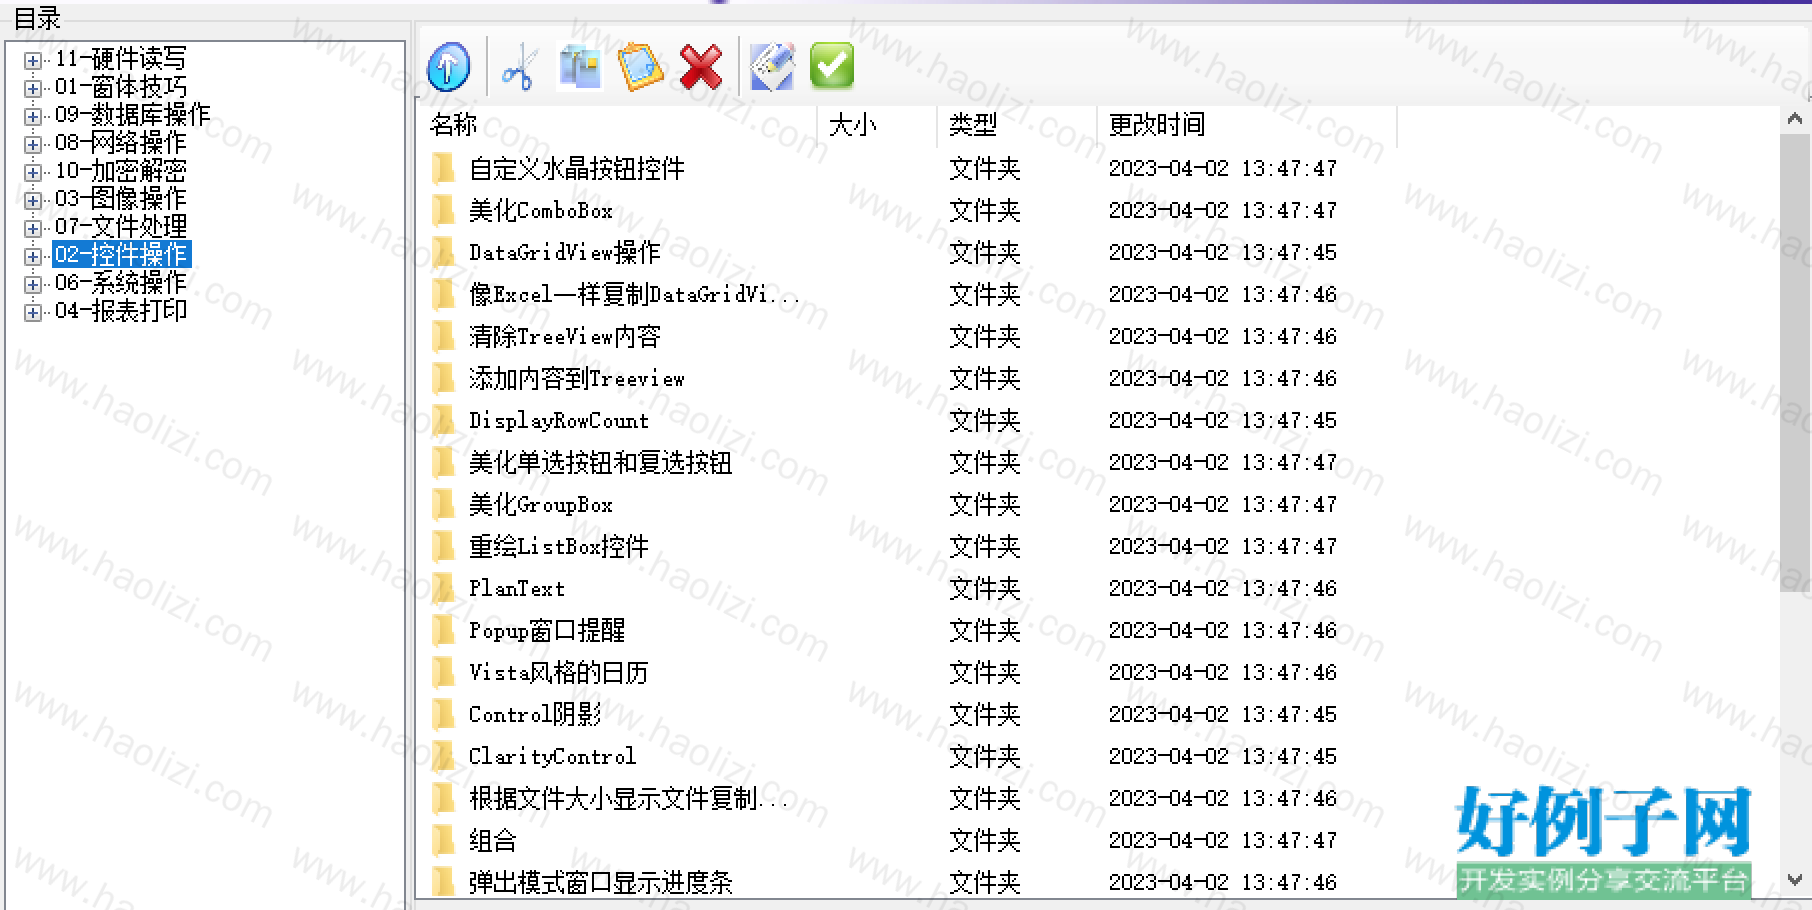Select the 09-数据库操作 directory item
The width and height of the screenshot is (1812, 910).
click(133, 115)
